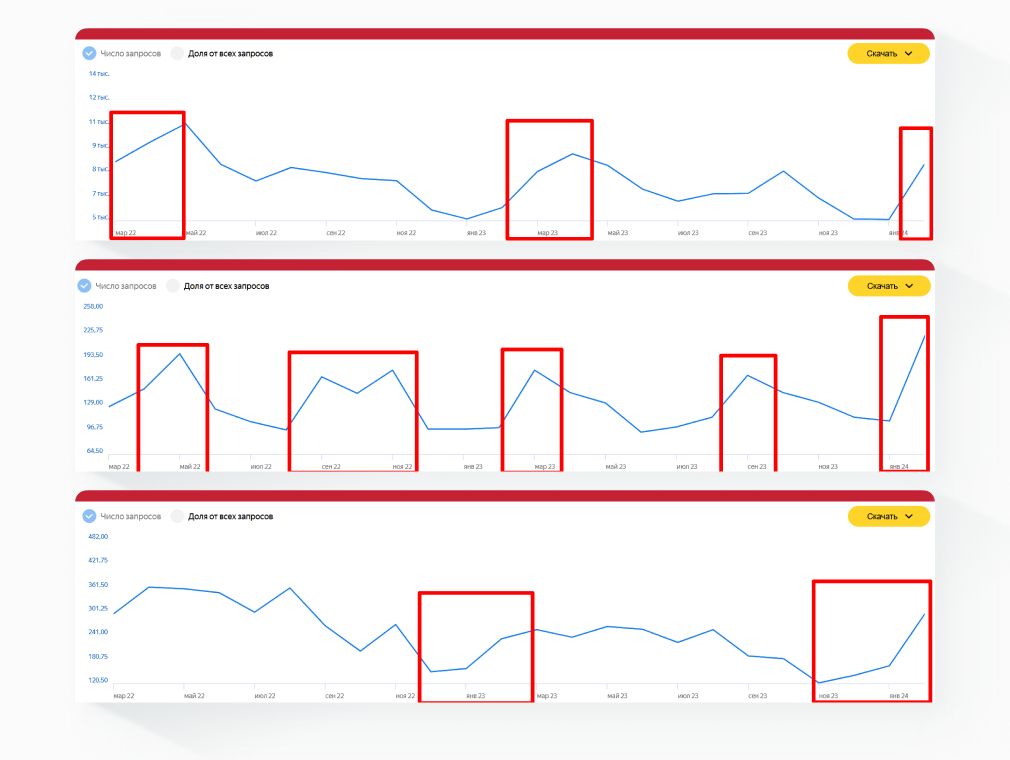
Task: Click the "Скачать" button text on the first chart
Action: pyautogui.click(x=881, y=54)
